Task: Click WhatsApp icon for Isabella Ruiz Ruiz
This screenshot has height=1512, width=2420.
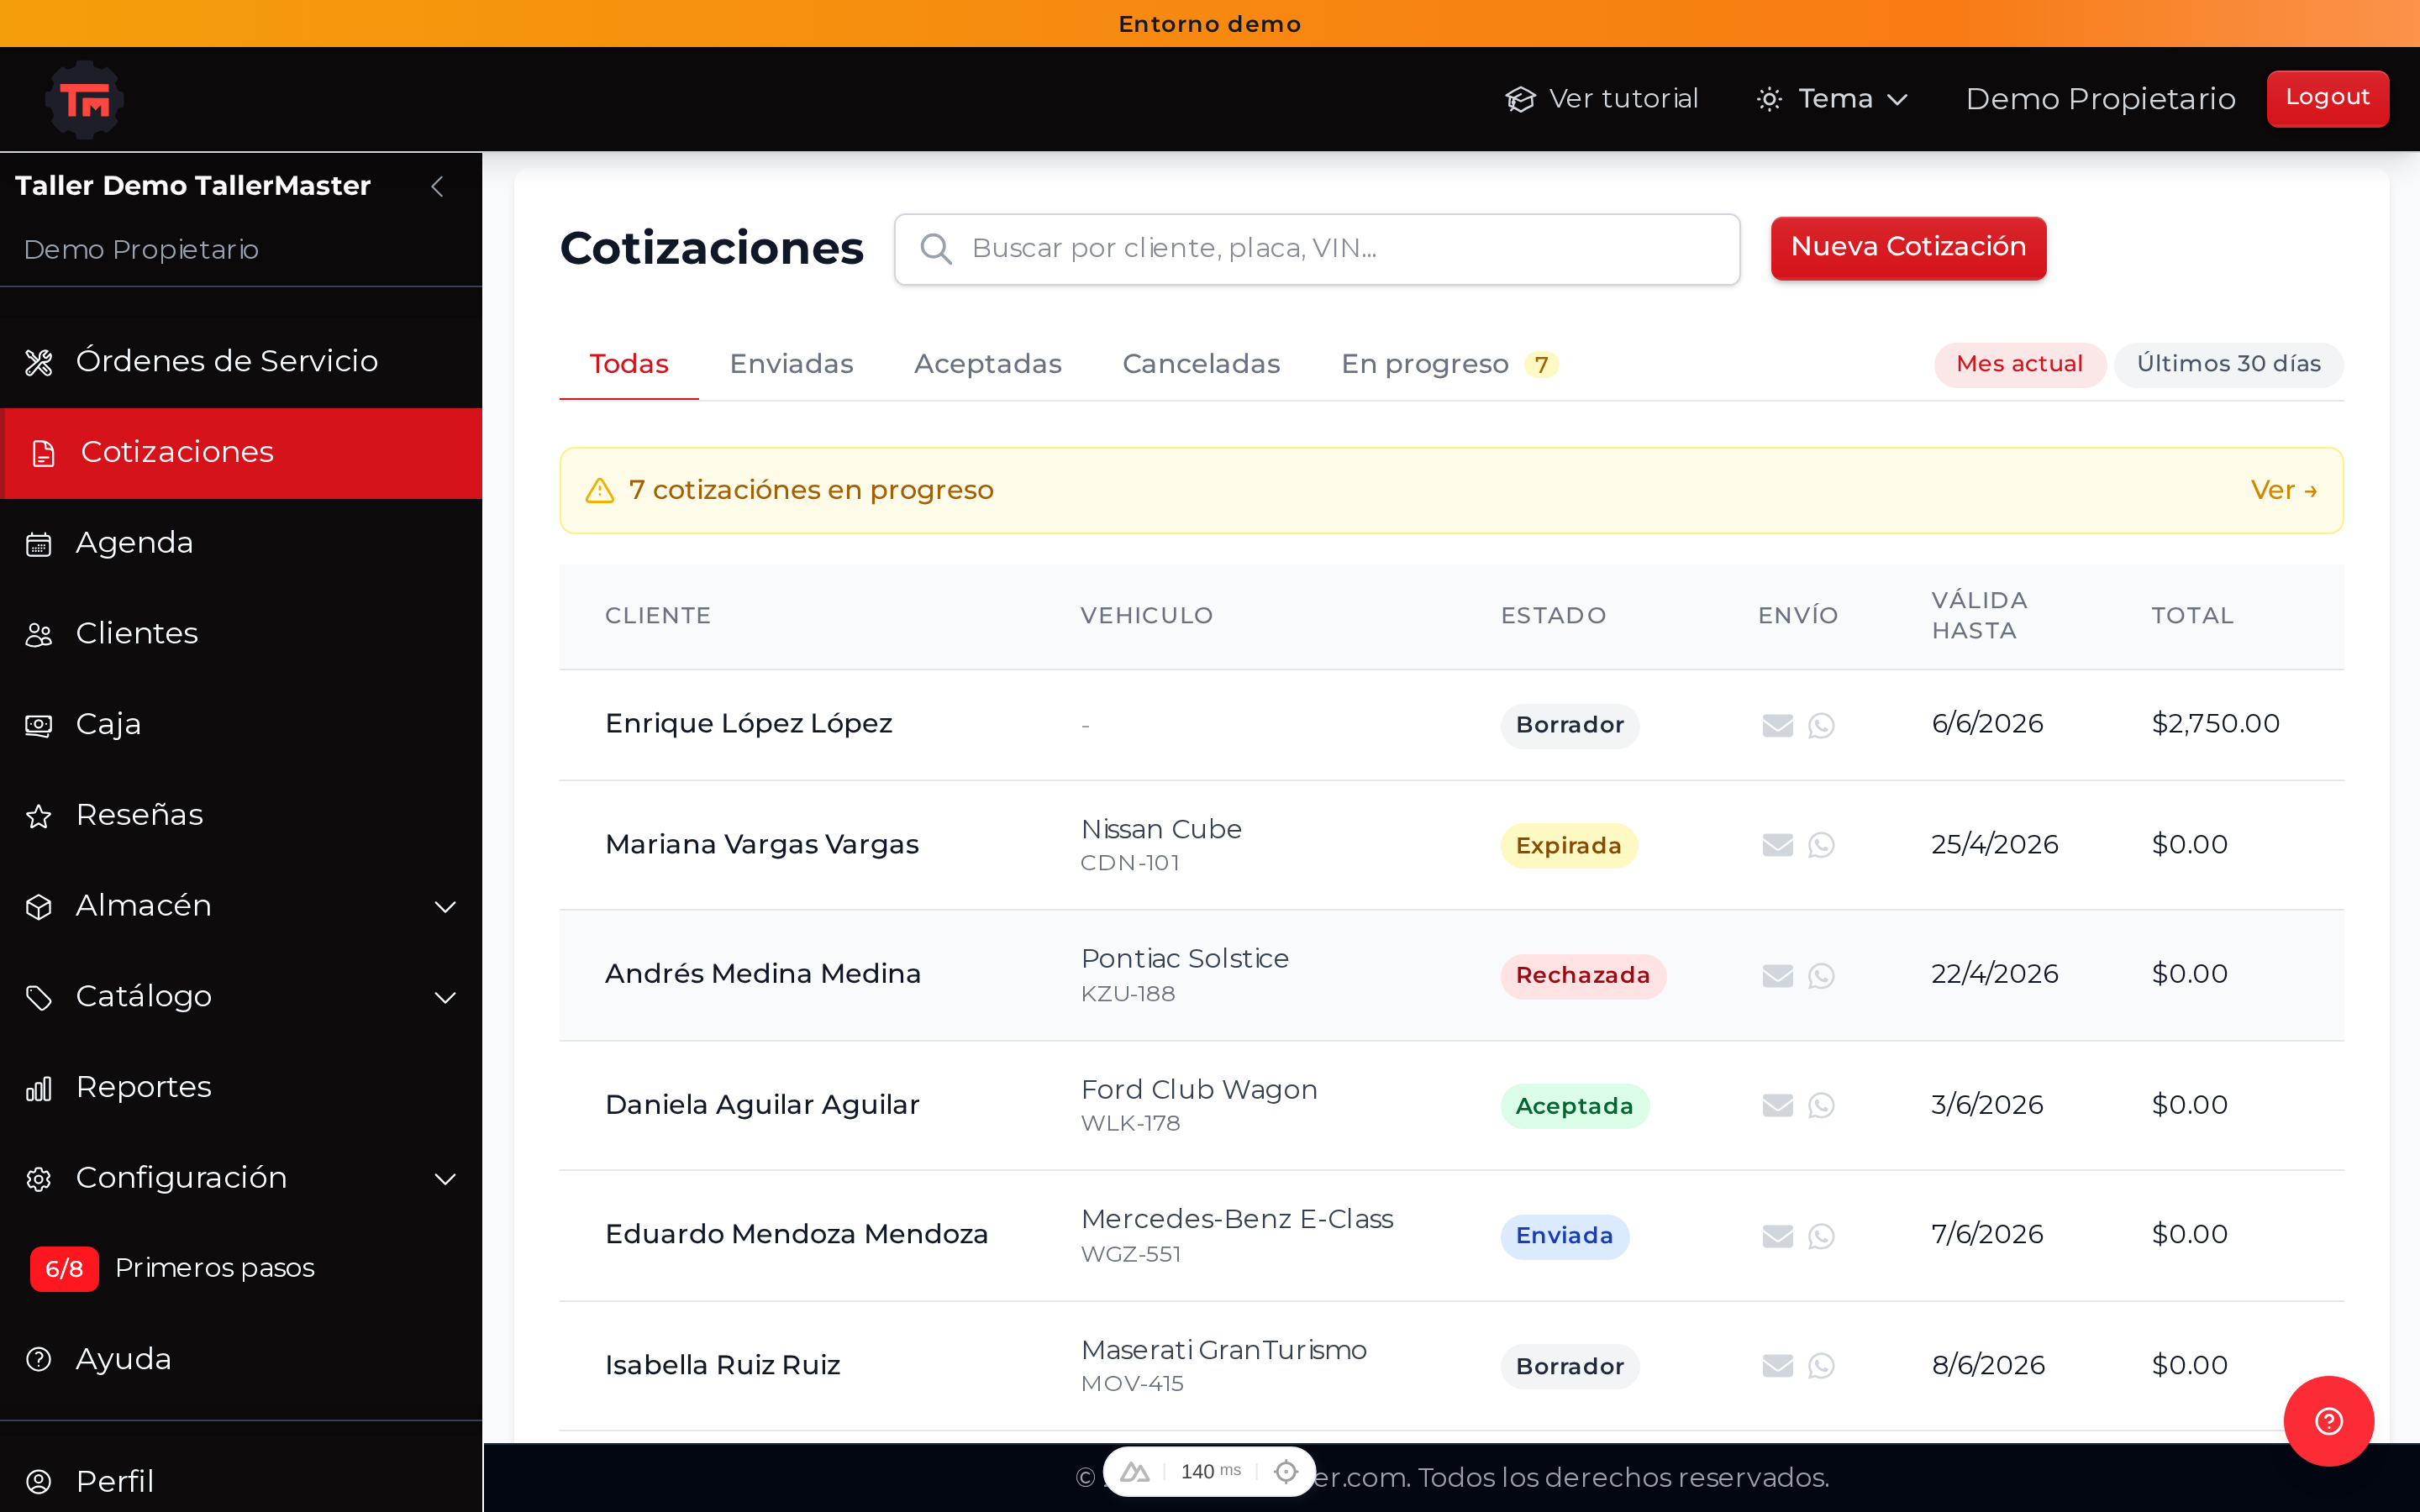Action: [x=1821, y=1366]
